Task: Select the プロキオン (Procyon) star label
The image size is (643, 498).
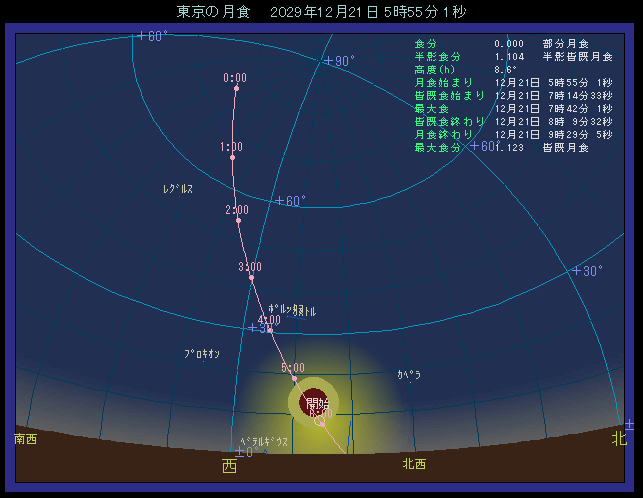Action: [202, 354]
